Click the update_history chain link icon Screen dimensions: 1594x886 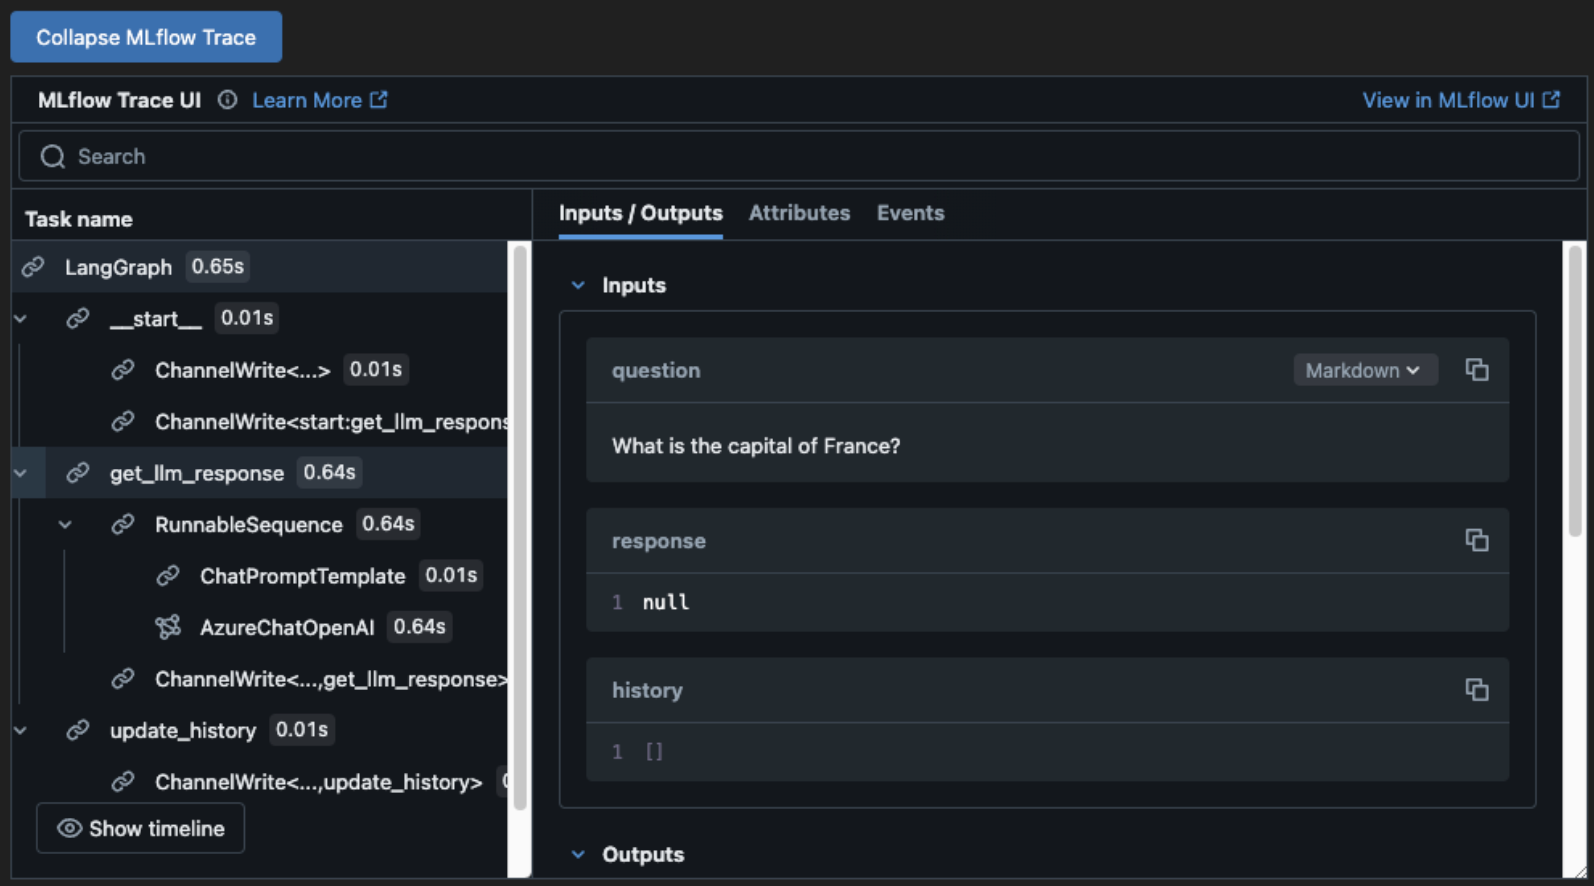[x=78, y=731]
